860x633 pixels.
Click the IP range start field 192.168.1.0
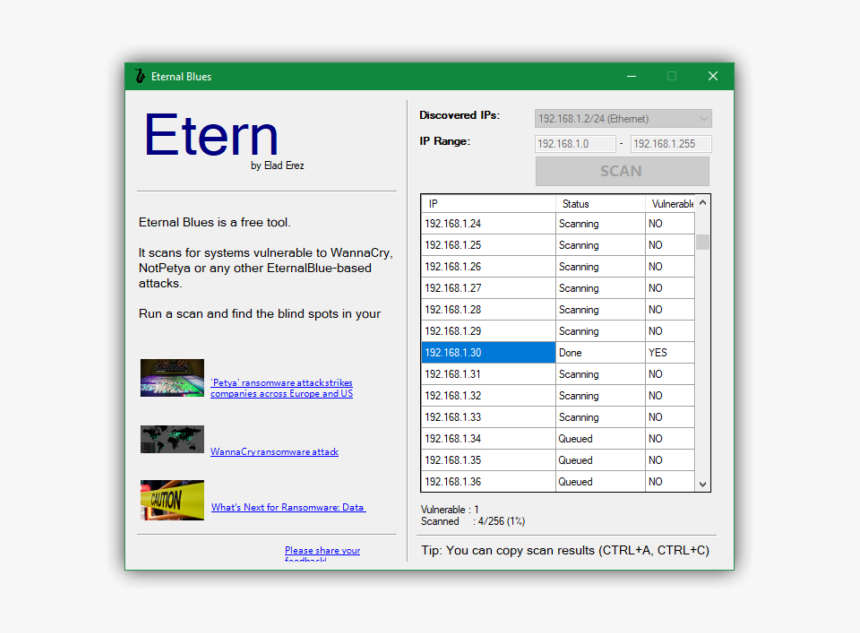(x=575, y=144)
